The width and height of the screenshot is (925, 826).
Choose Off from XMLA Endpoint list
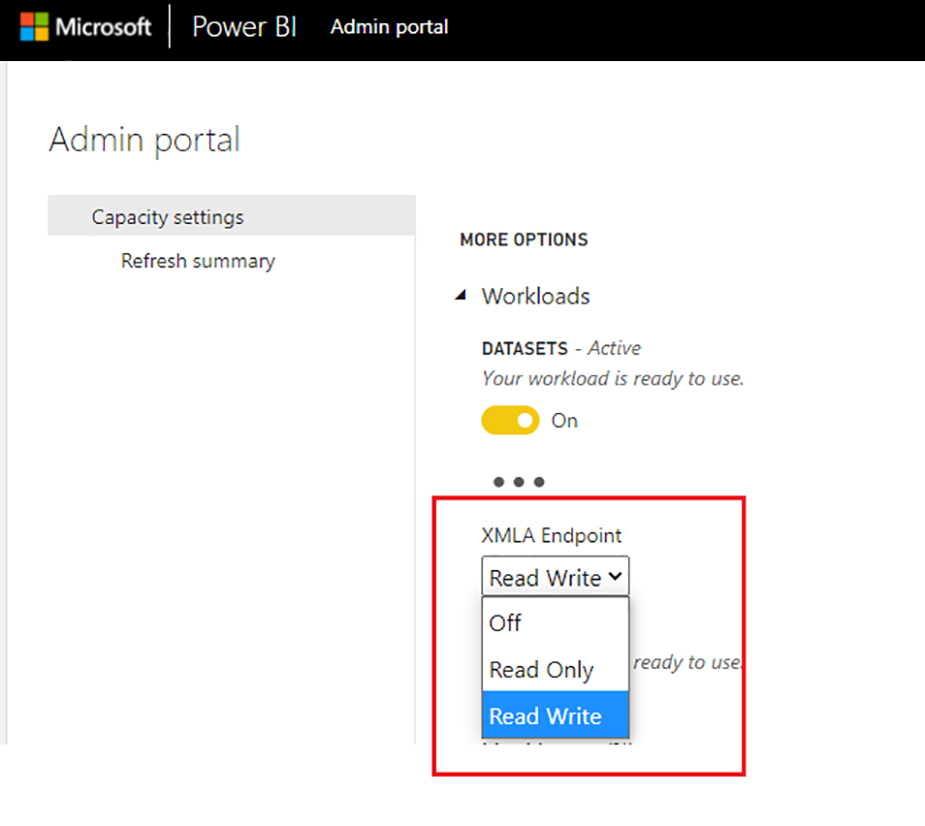pyautogui.click(x=555, y=622)
